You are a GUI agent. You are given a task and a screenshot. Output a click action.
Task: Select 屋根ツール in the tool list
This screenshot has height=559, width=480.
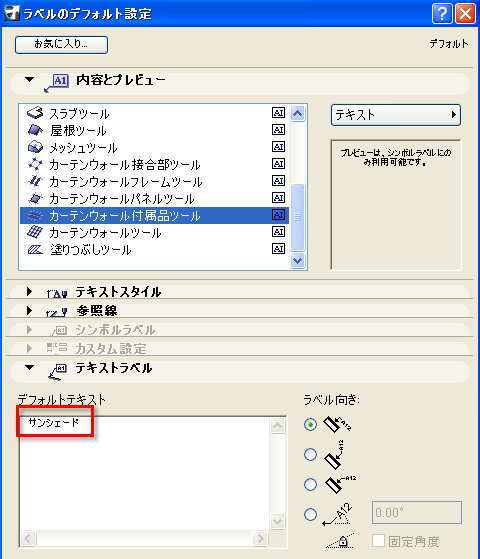[x=154, y=130]
